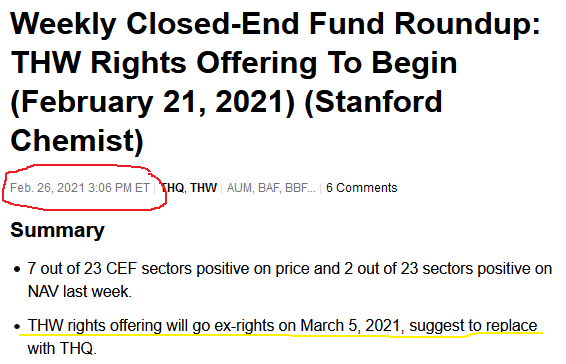Click the underlined THW ex-rights summary line
566x364 pixels.
pyautogui.click(x=283, y=326)
